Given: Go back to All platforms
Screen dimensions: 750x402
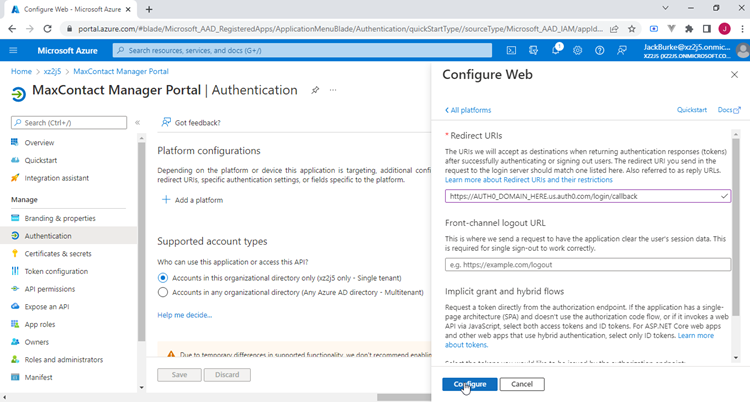Looking at the screenshot, I should click(468, 110).
